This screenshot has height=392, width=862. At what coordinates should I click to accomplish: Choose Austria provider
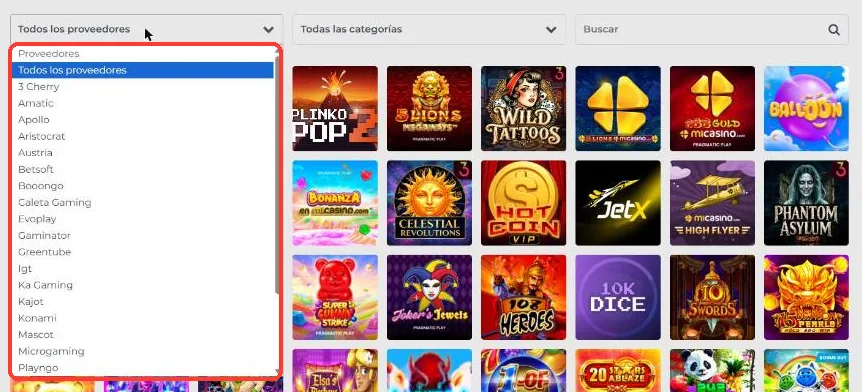coord(142,153)
